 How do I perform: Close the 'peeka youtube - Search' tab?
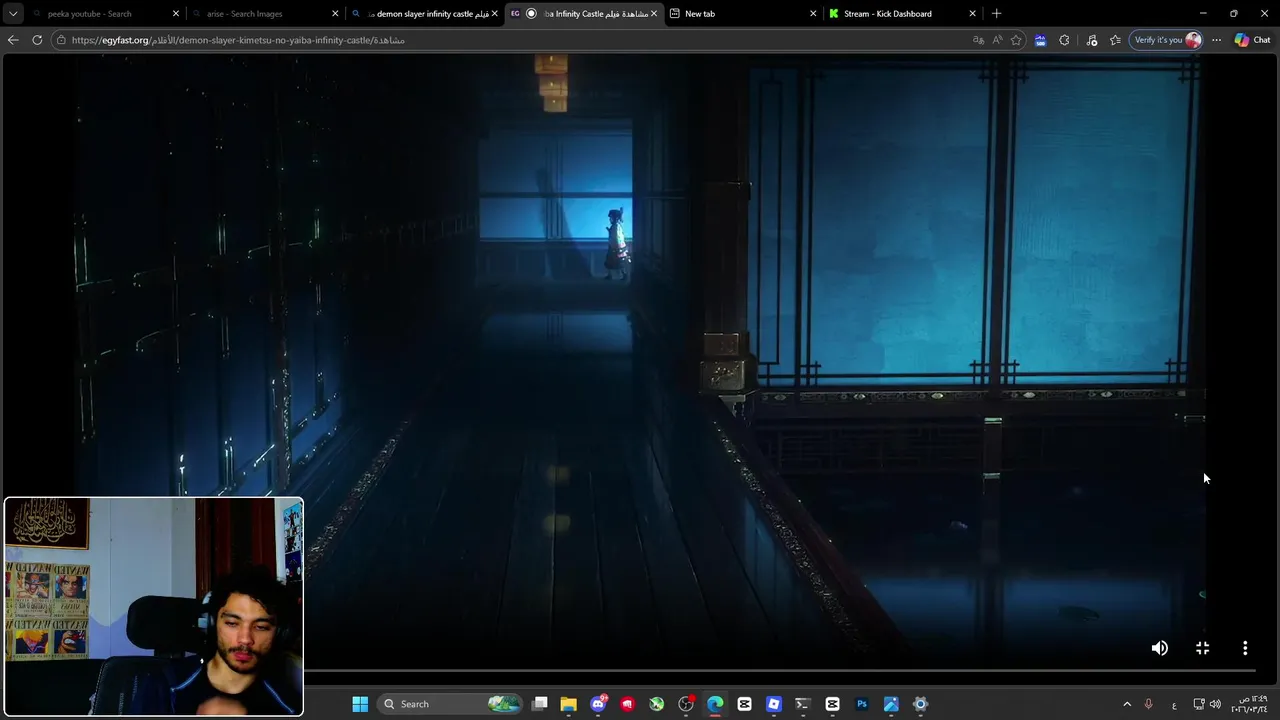click(x=176, y=14)
